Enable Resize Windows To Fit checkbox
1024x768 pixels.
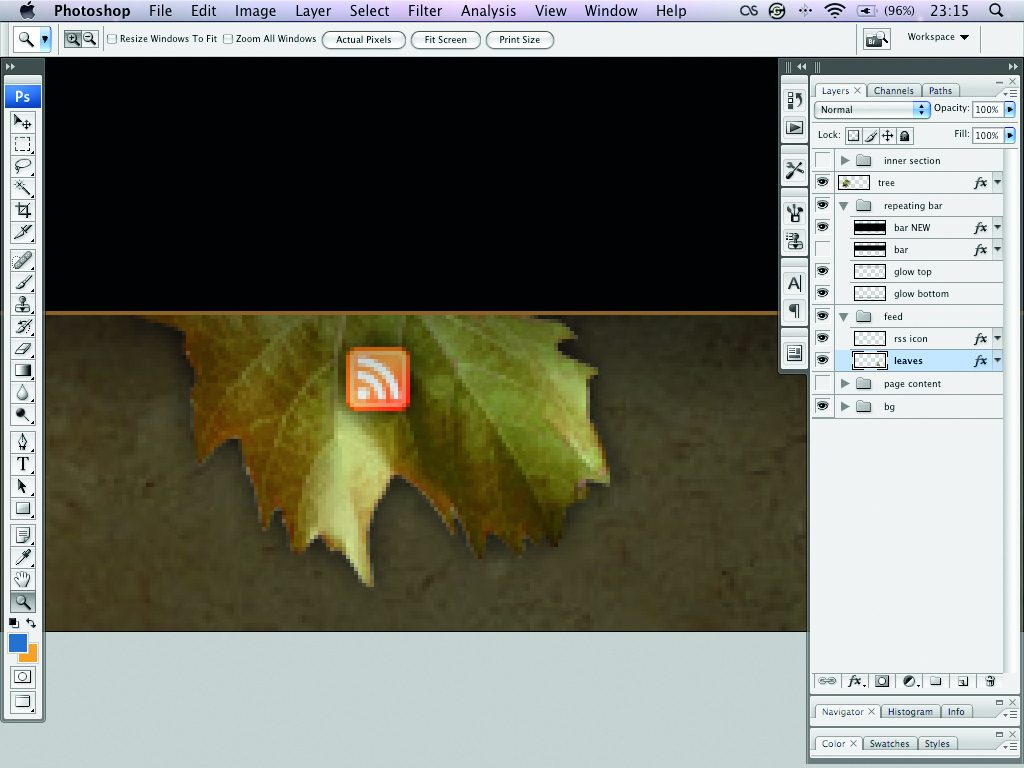point(112,39)
